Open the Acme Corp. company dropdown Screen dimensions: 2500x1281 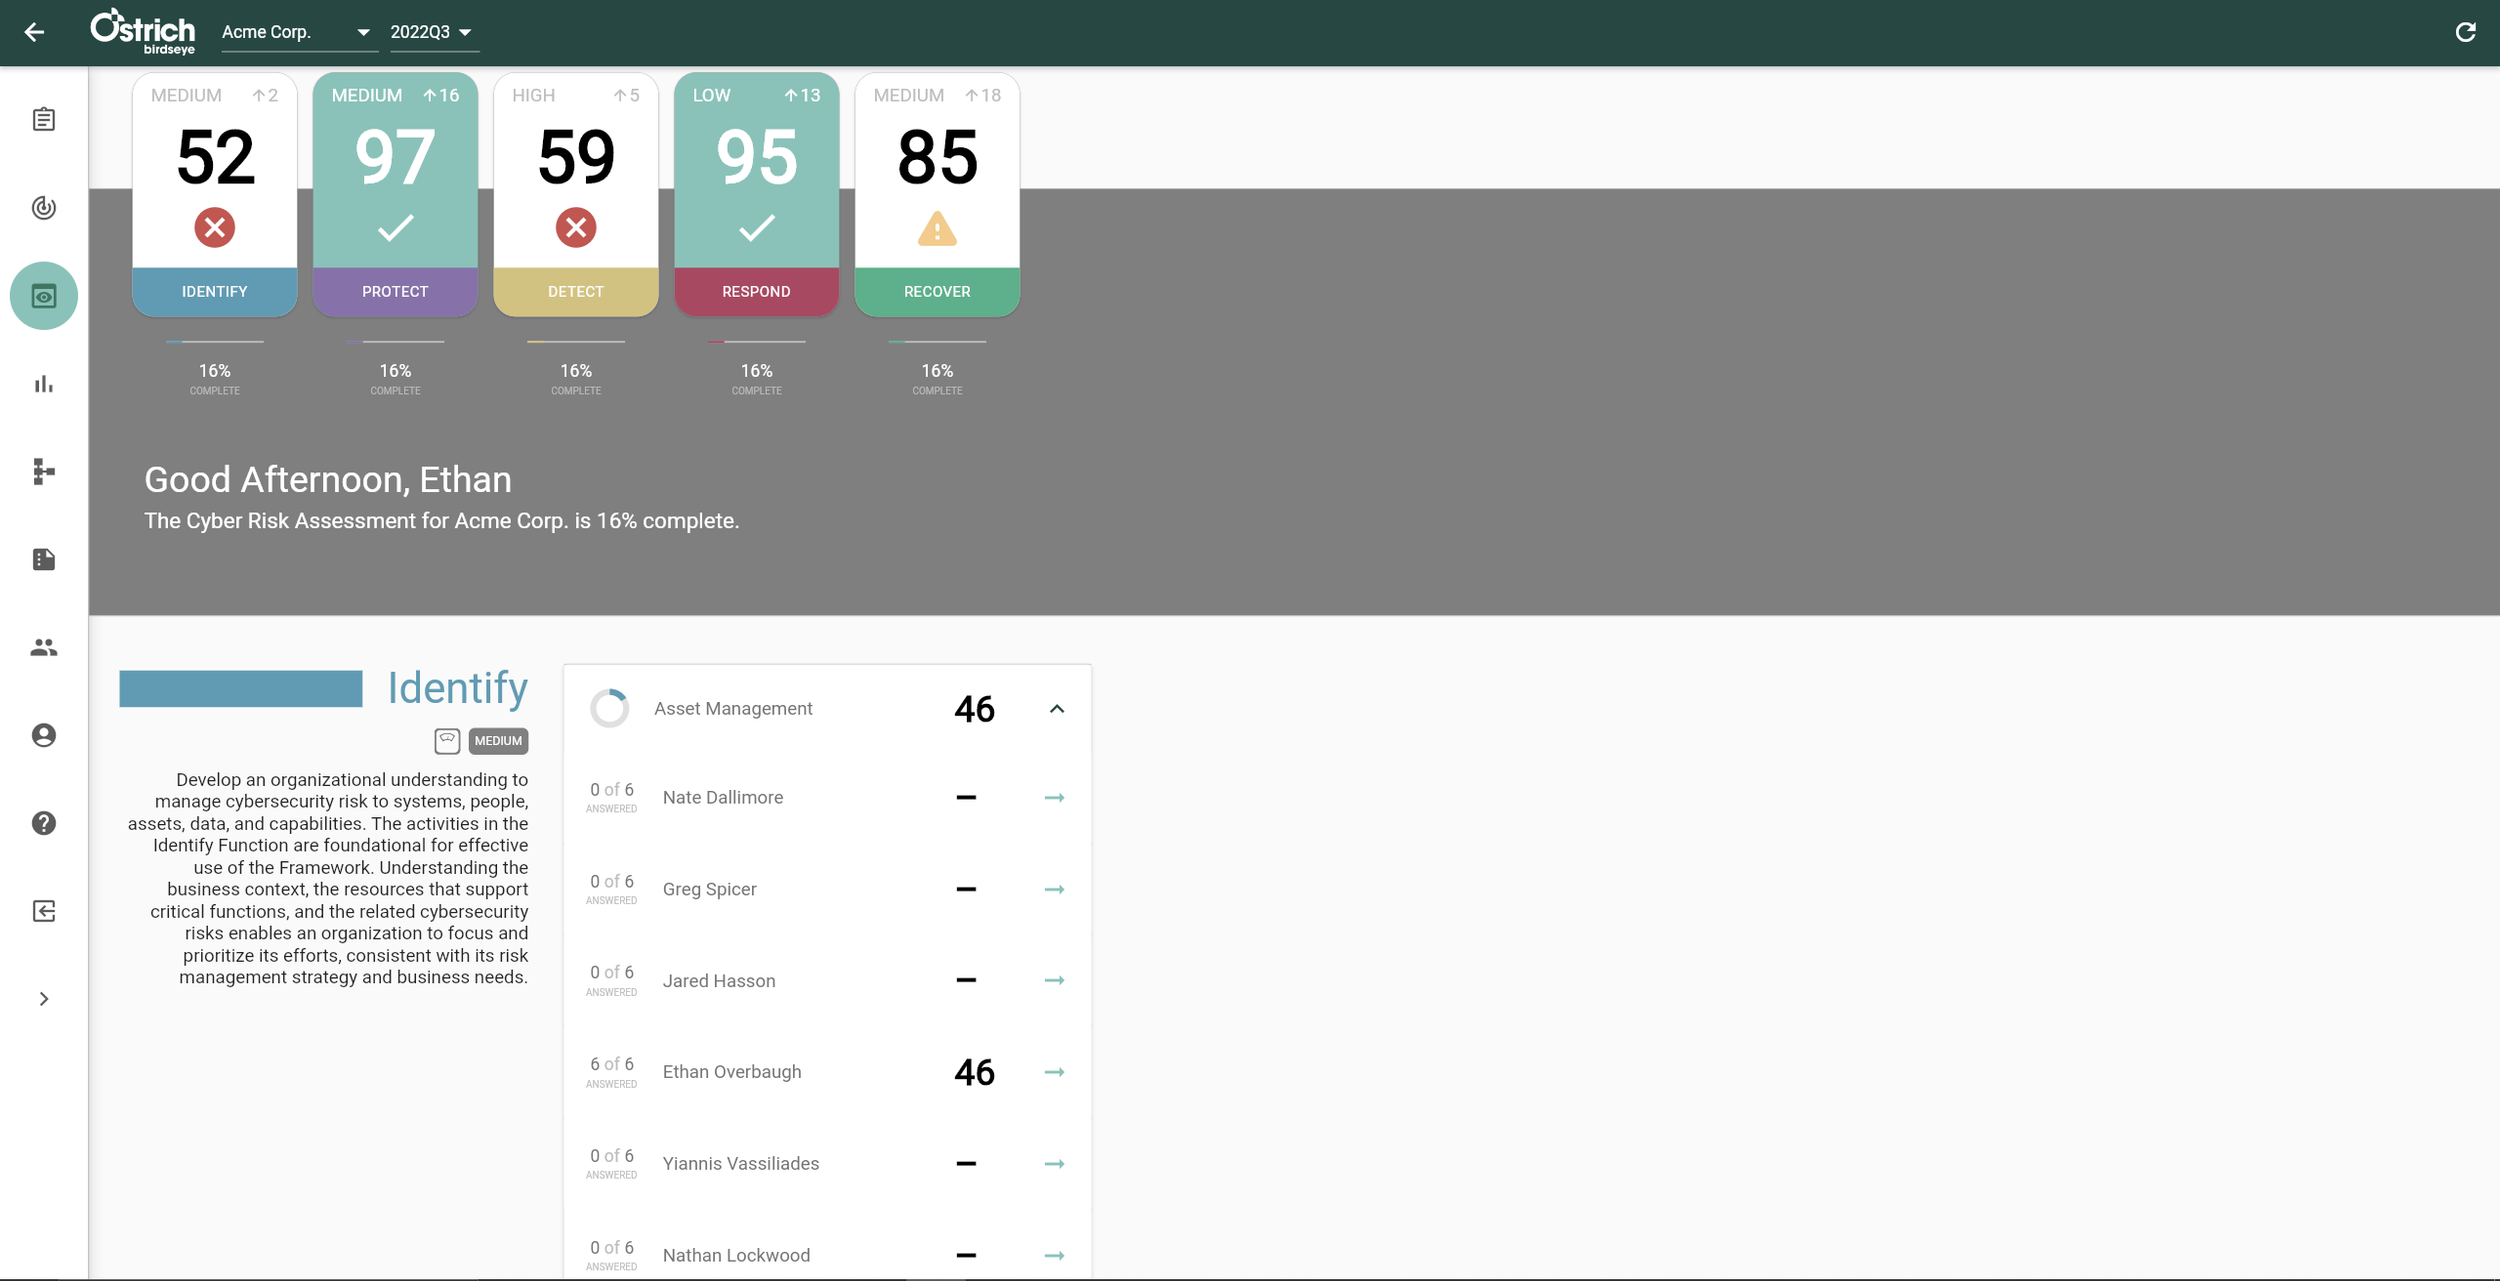click(296, 32)
